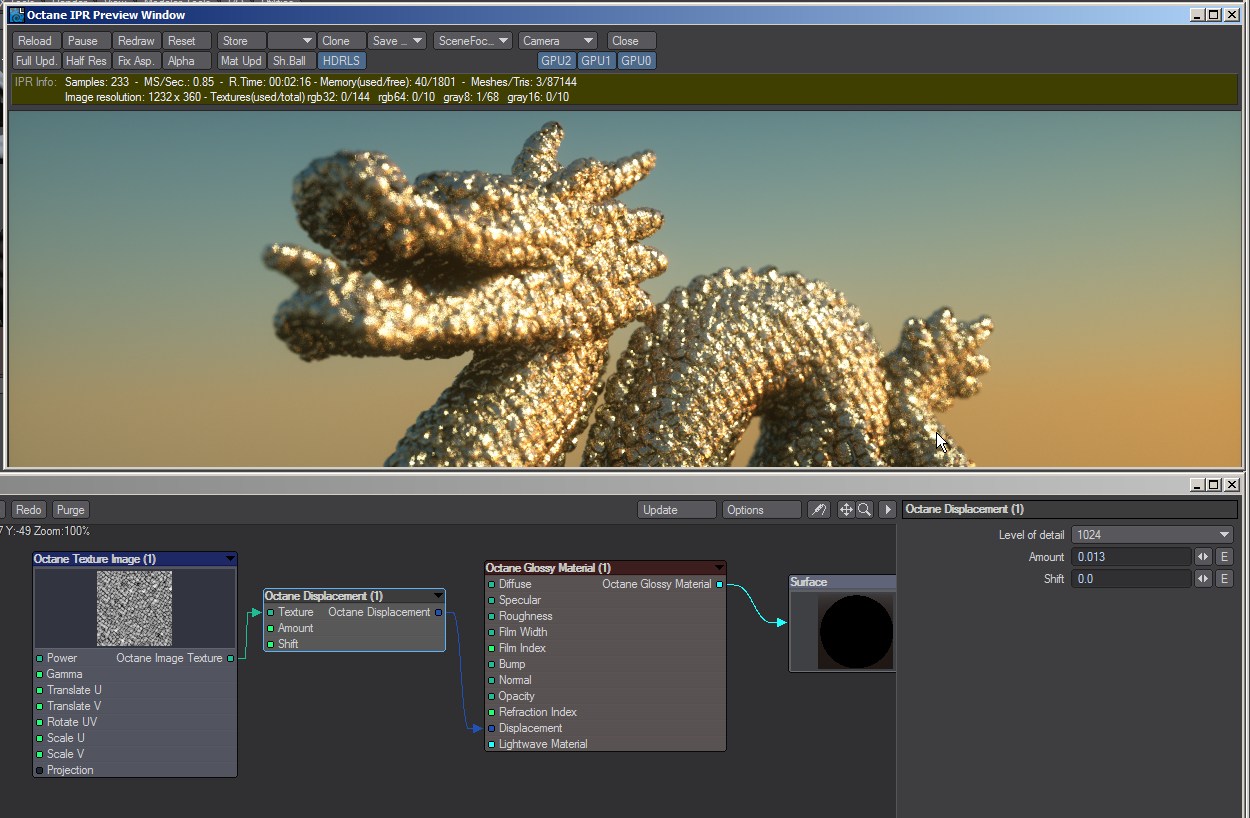
Task: Click the pan/move view icon in node editor
Action: pos(846,510)
